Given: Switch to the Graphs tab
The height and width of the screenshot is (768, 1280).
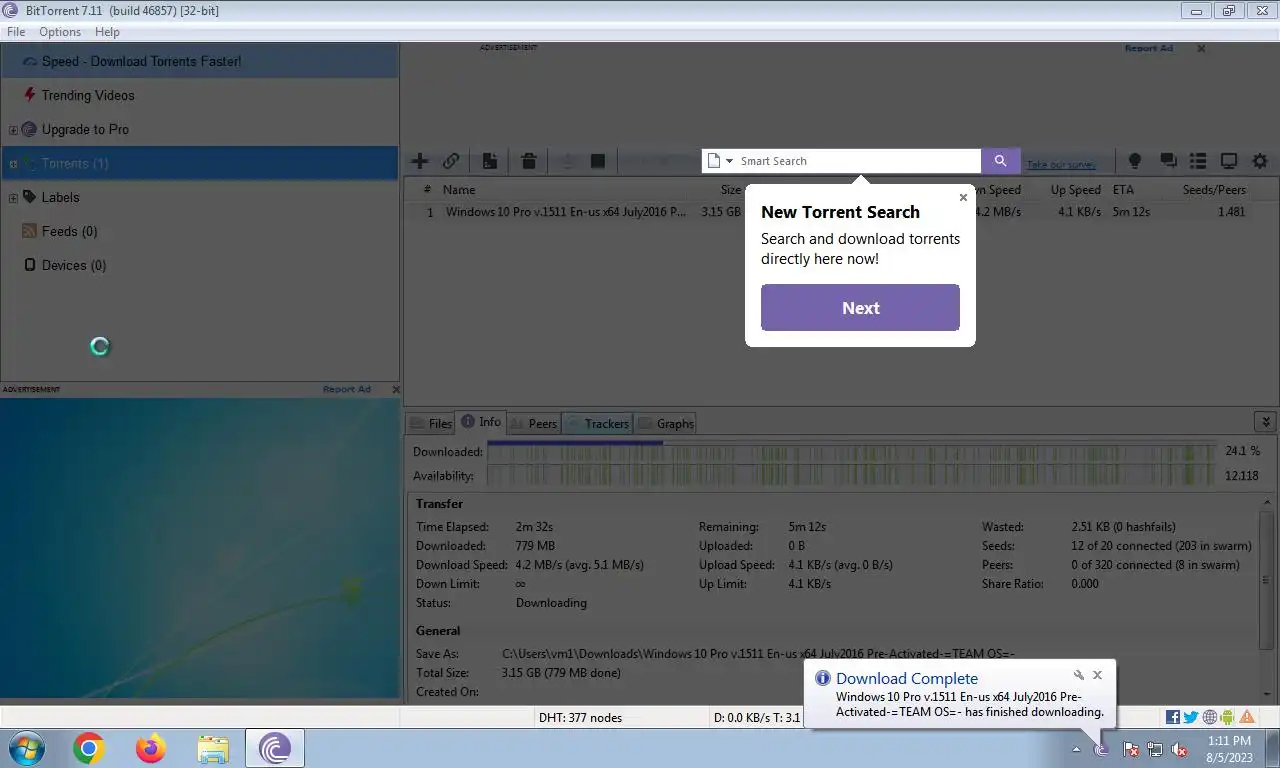Looking at the screenshot, I should pyautogui.click(x=666, y=423).
